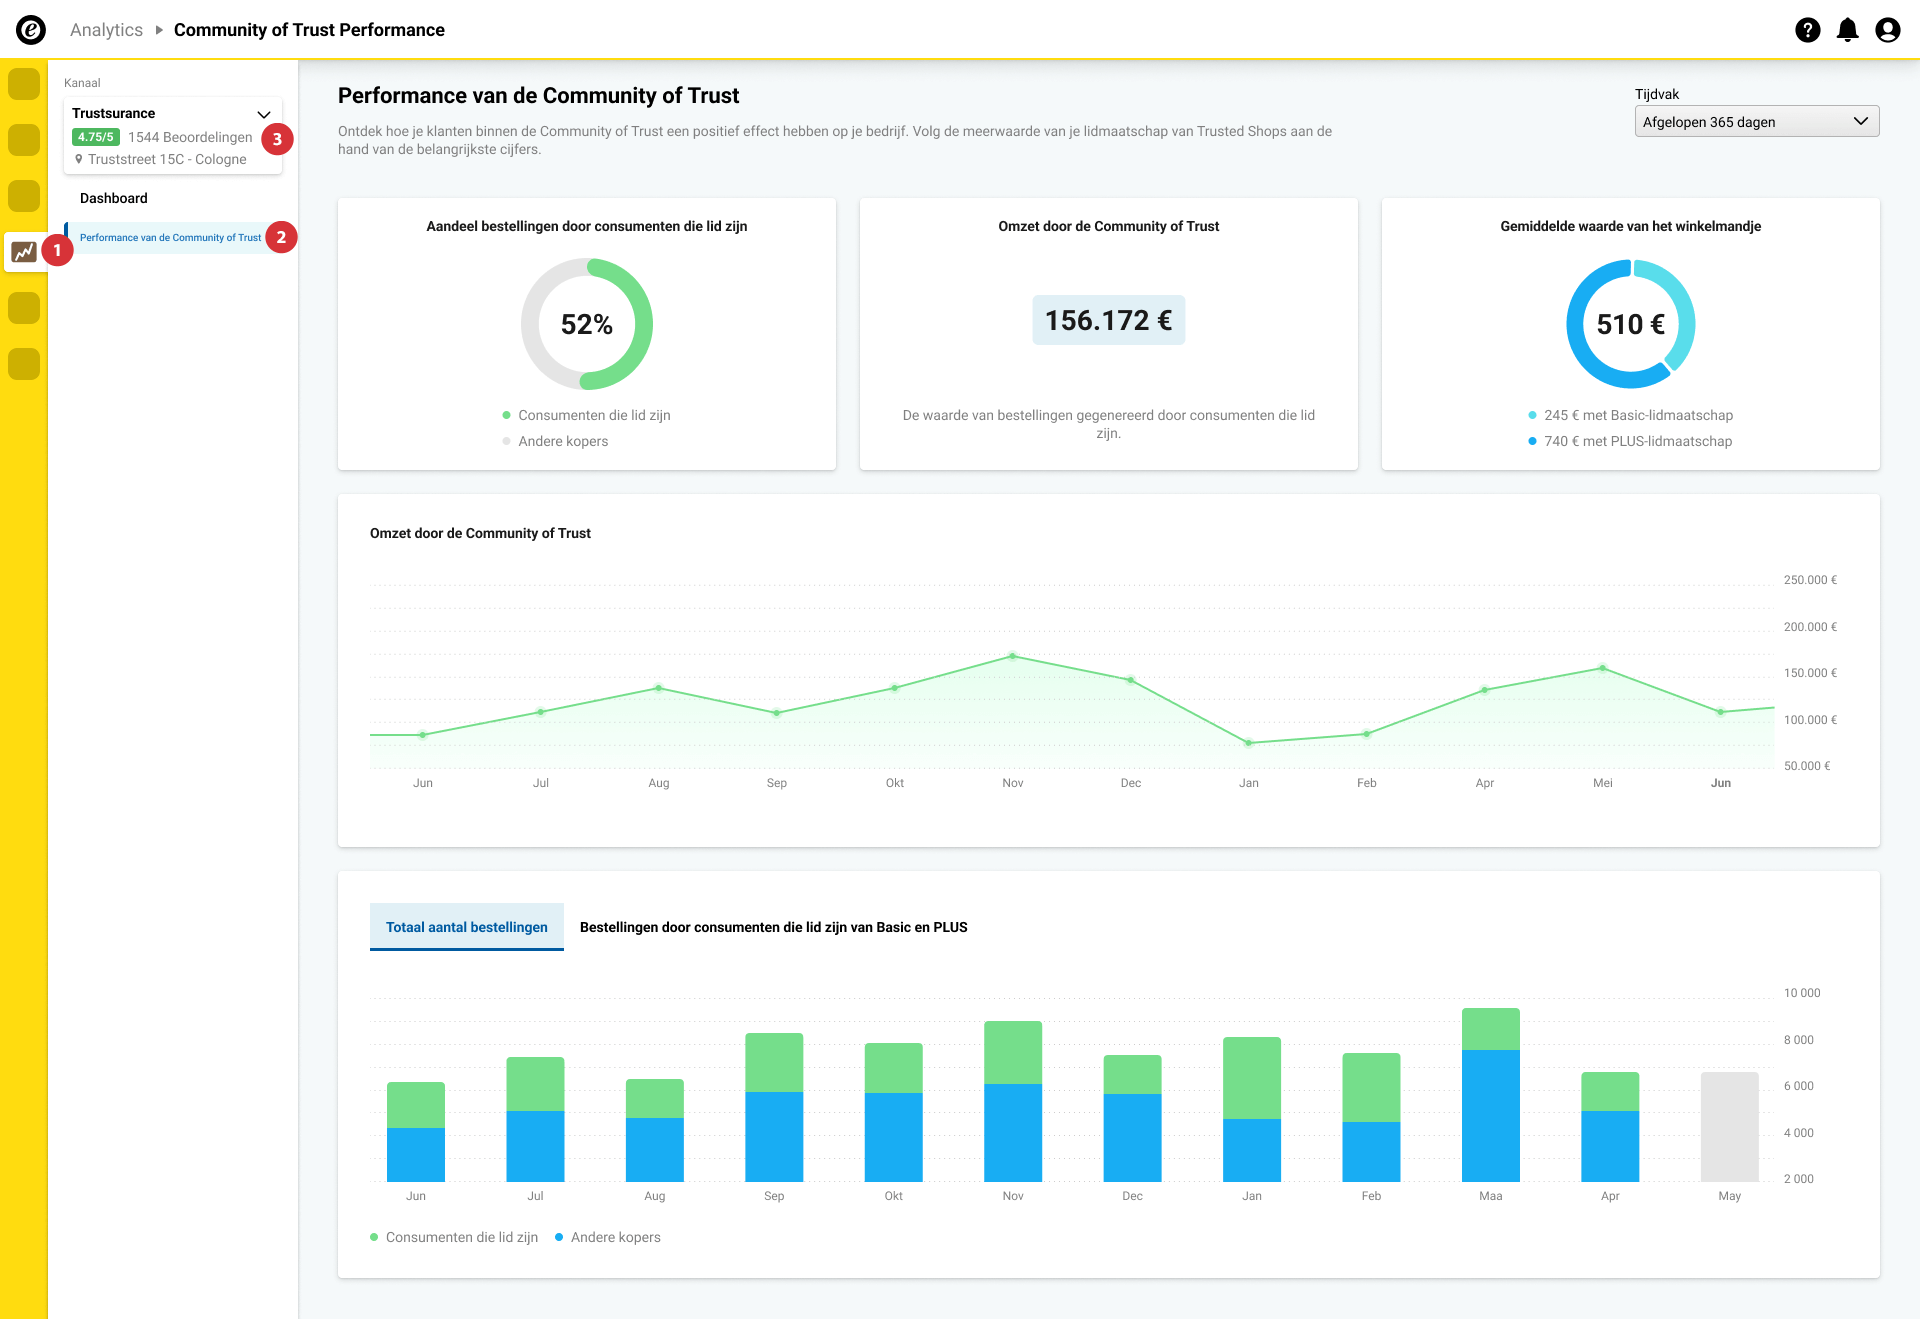Expand the Trustsurance channel selector chevron
Screen dimensions: 1920x1319
tap(264, 114)
